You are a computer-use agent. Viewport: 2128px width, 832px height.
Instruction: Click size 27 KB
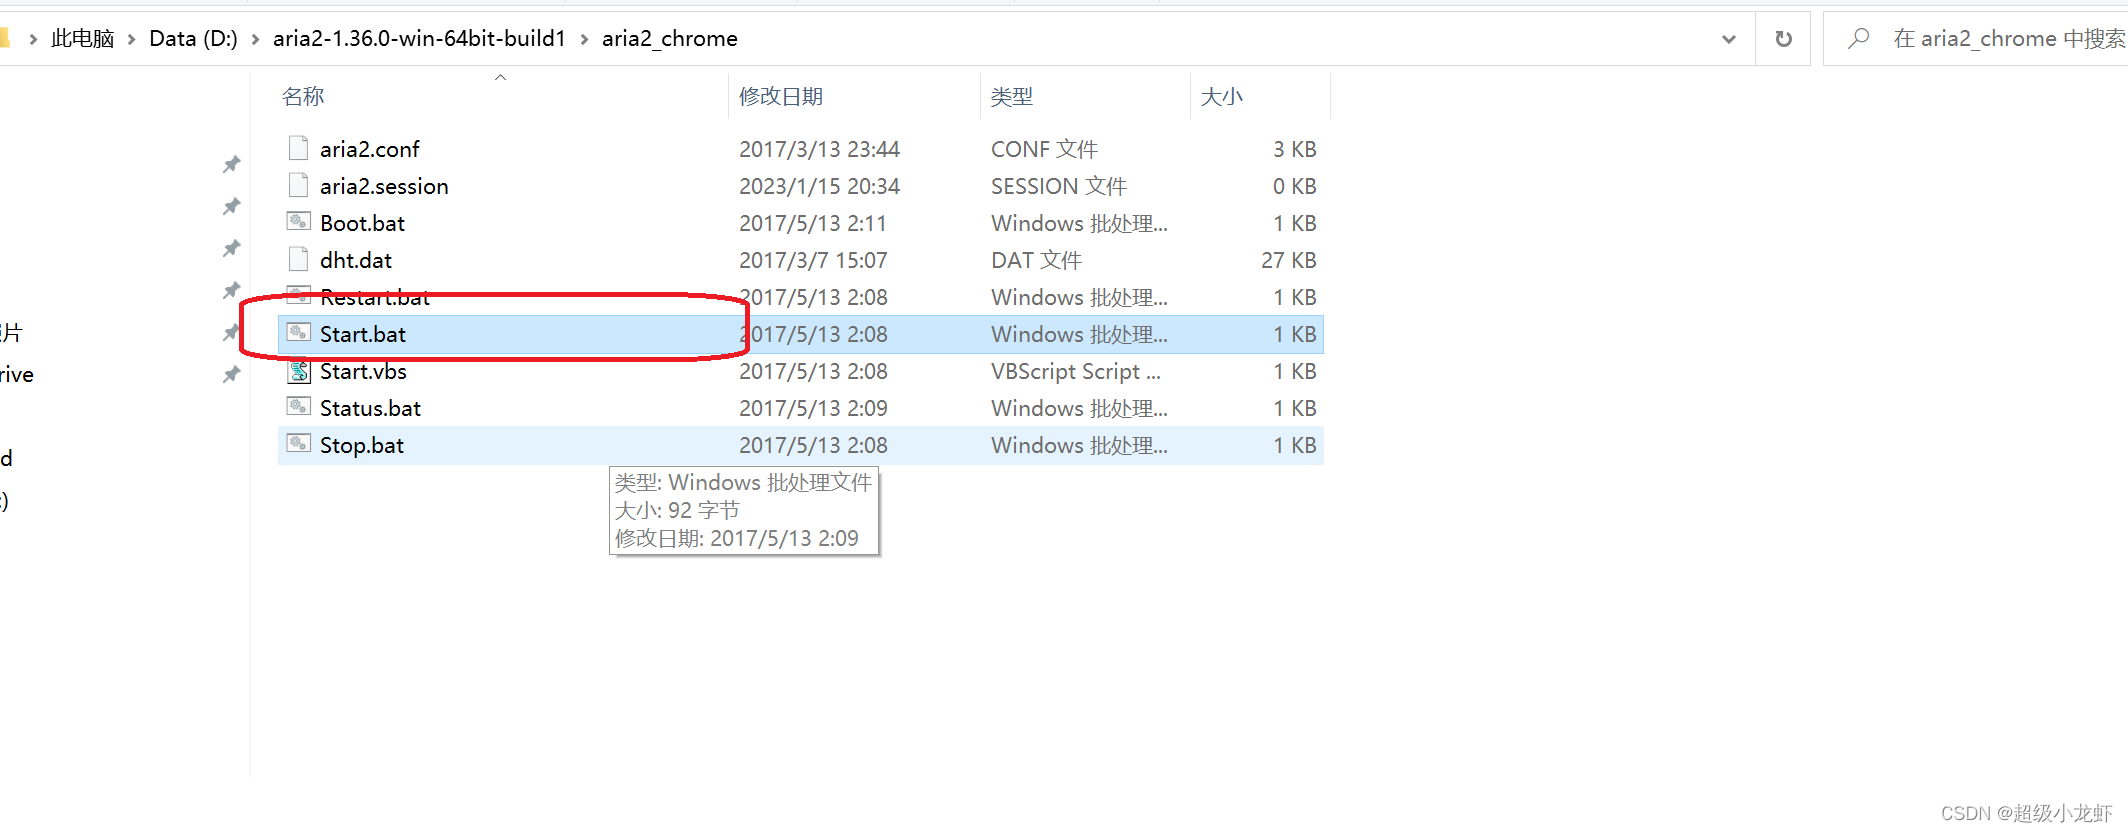point(1288,260)
